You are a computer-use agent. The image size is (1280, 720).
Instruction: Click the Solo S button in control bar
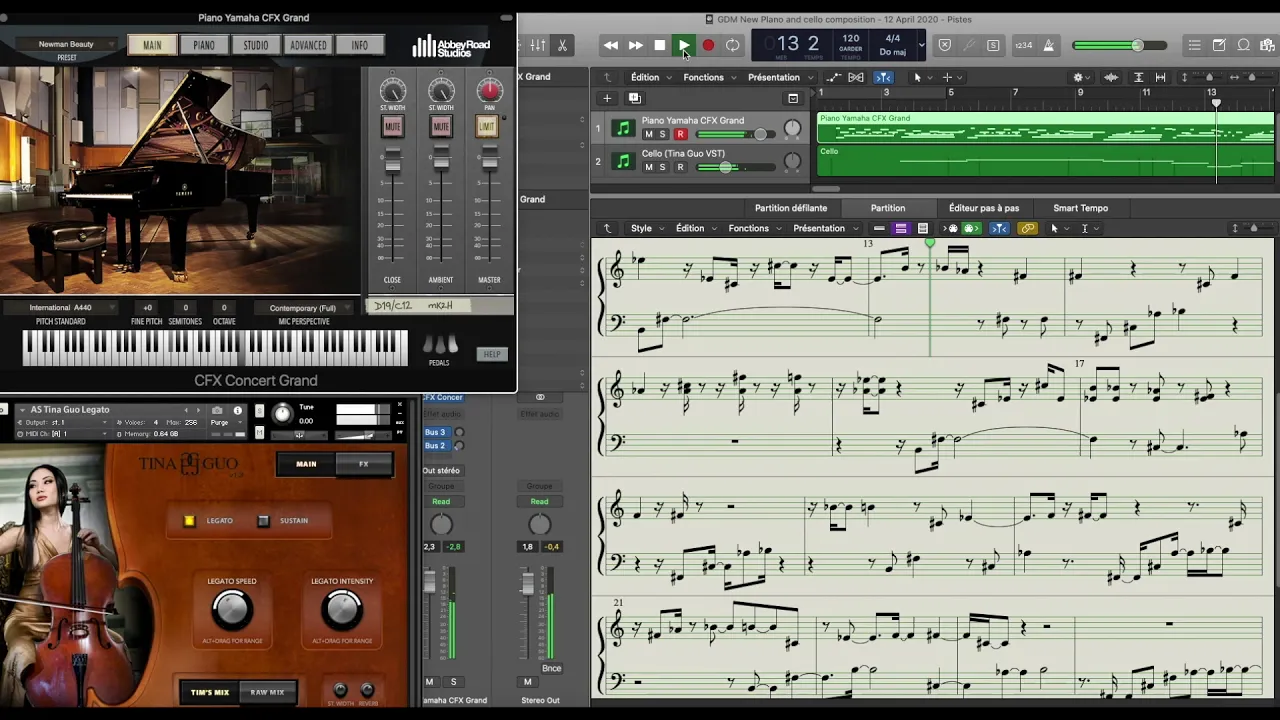pyautogui.click(x=992, y=45)
